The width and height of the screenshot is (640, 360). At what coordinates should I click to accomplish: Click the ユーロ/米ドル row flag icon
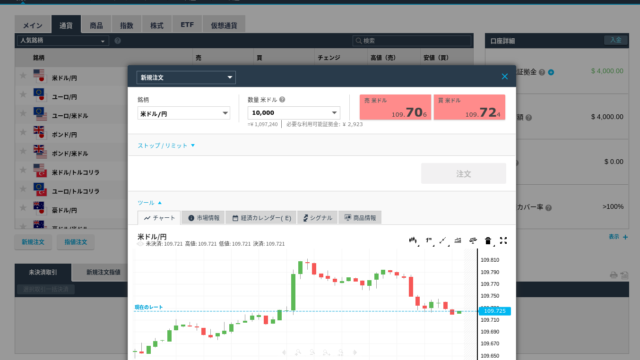pyautogui.click(x=40, y=114)
